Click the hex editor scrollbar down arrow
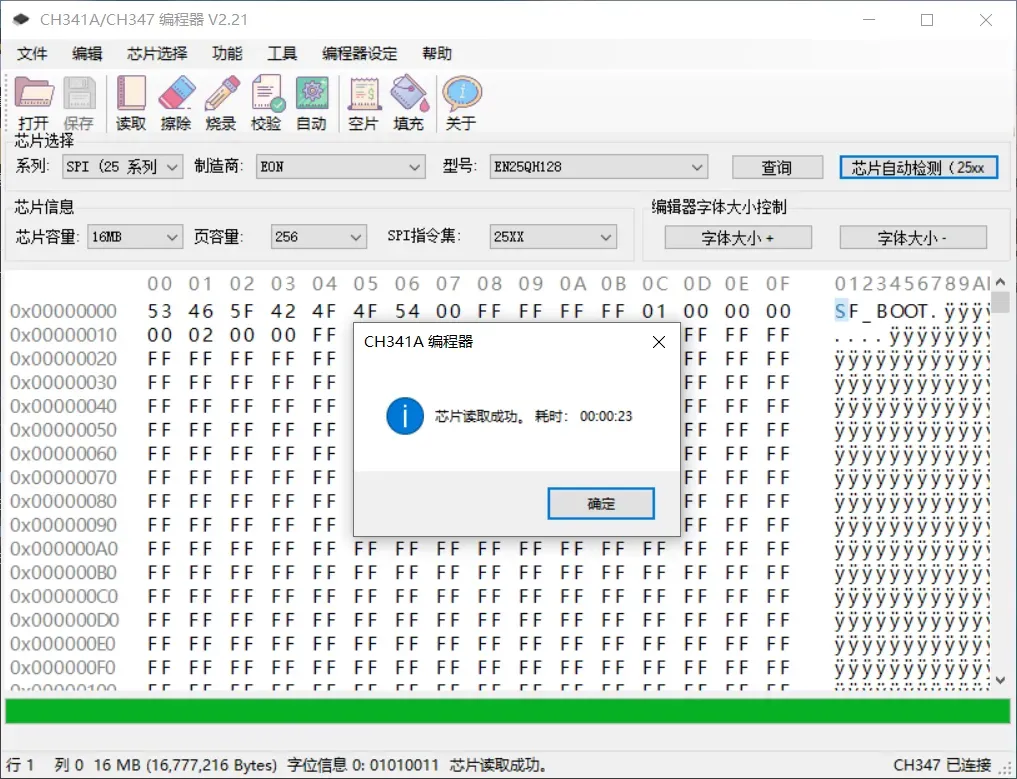 1000,680
